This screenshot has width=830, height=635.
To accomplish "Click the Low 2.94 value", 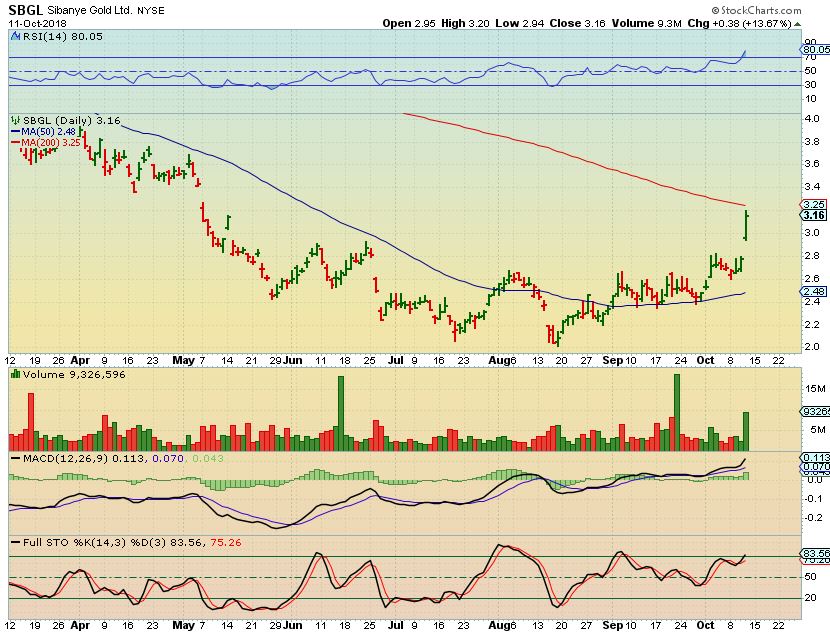I will point(519,23).
